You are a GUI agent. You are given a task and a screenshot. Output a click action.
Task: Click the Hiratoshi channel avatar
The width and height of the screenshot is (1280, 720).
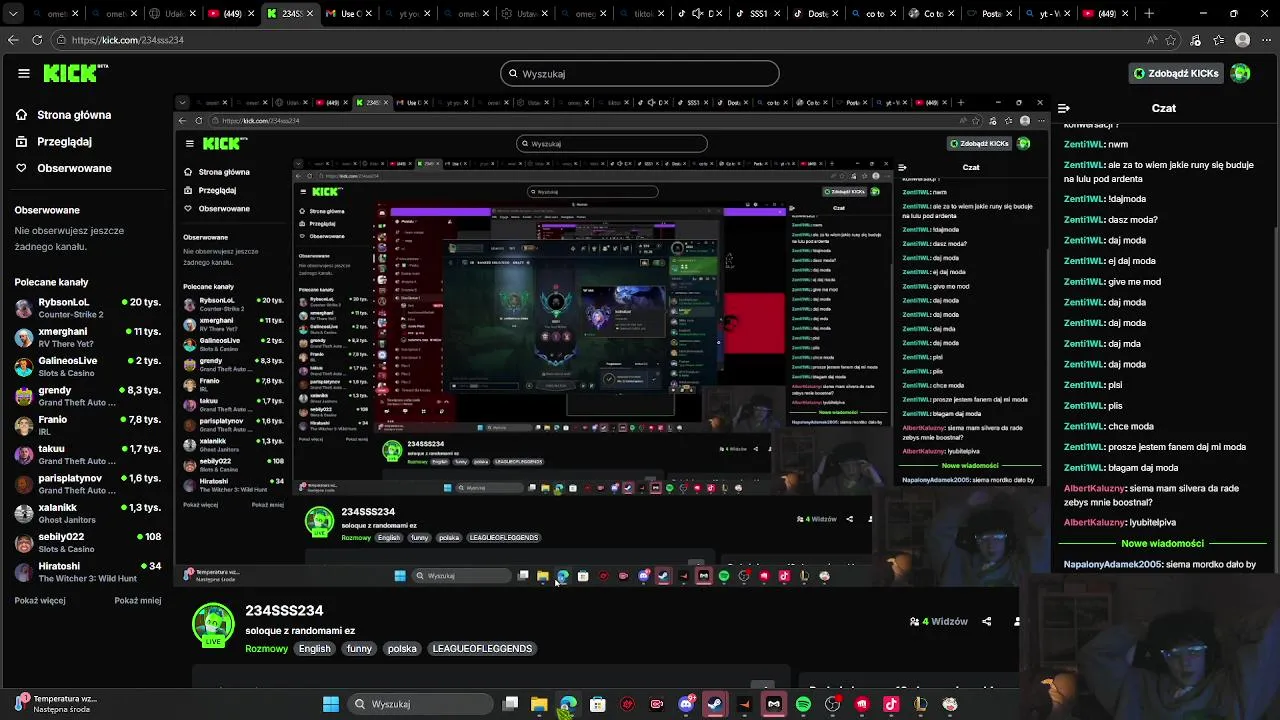coord(24,572)
